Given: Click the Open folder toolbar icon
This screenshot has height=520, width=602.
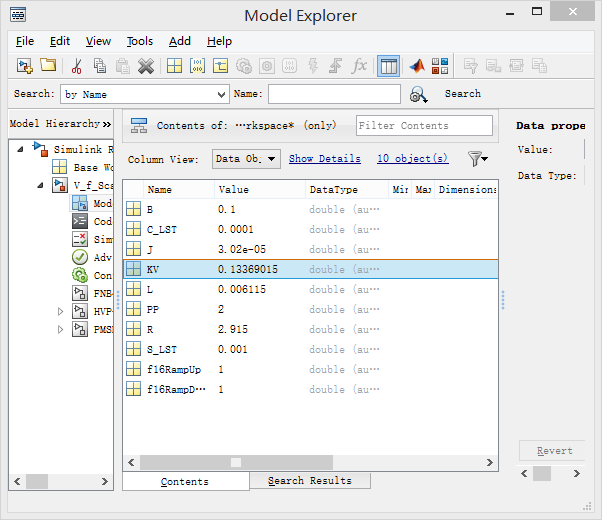Looking at the screenshot, I should (x=48, y=65).
